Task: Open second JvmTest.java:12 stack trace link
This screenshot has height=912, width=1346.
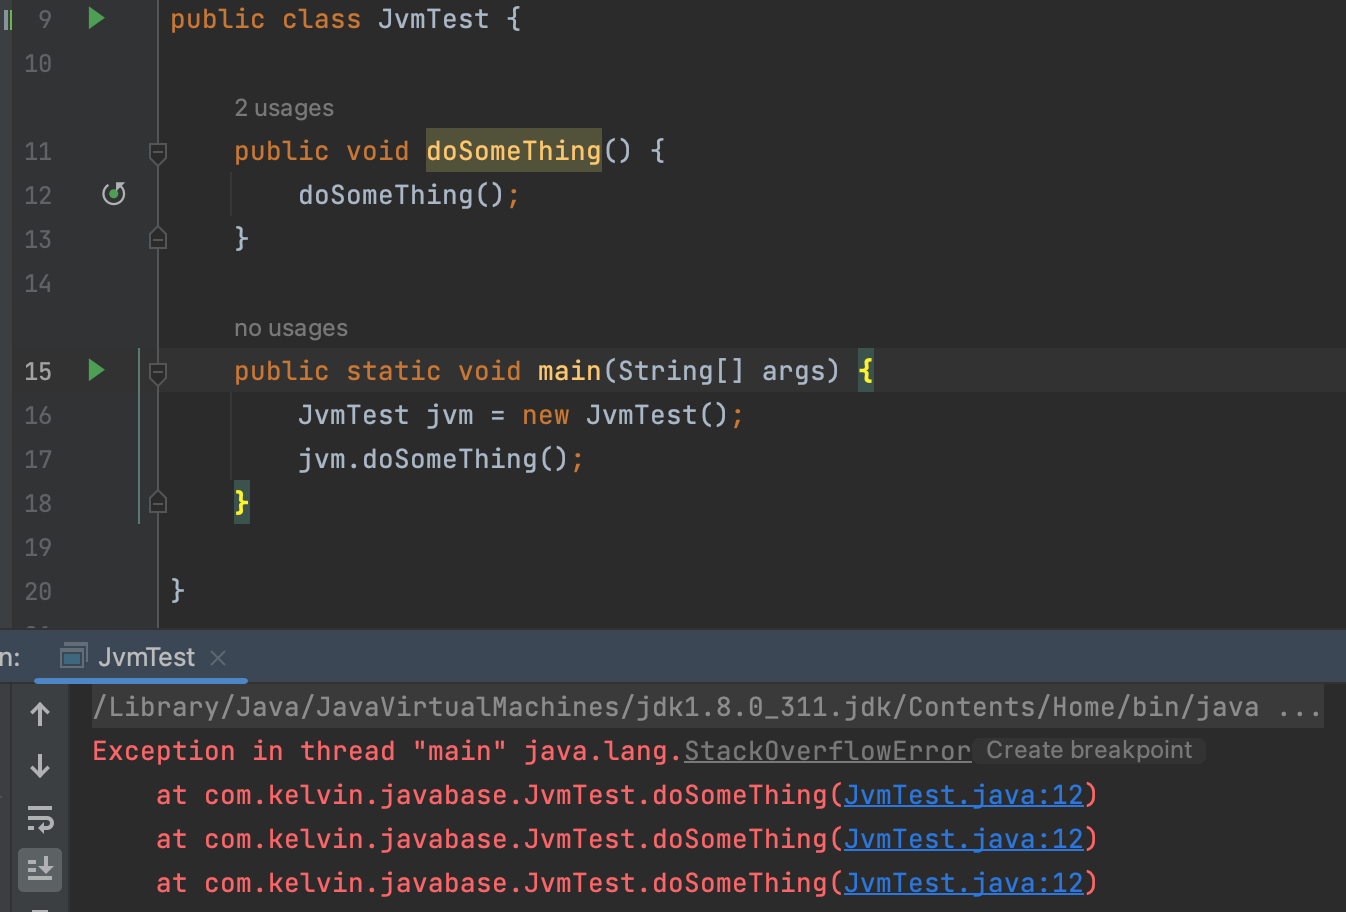Action: coord(964,839)
